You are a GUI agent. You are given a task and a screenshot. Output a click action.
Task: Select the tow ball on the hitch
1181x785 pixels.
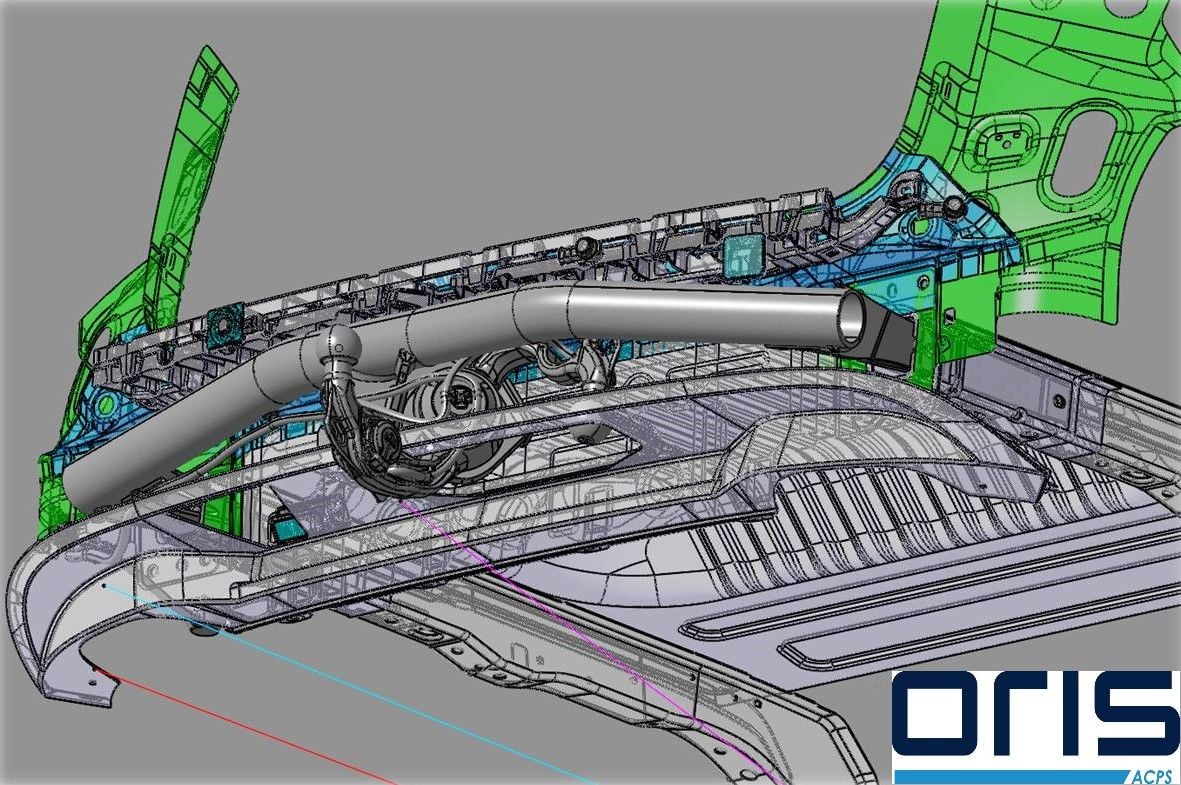(x=342, y=345)
